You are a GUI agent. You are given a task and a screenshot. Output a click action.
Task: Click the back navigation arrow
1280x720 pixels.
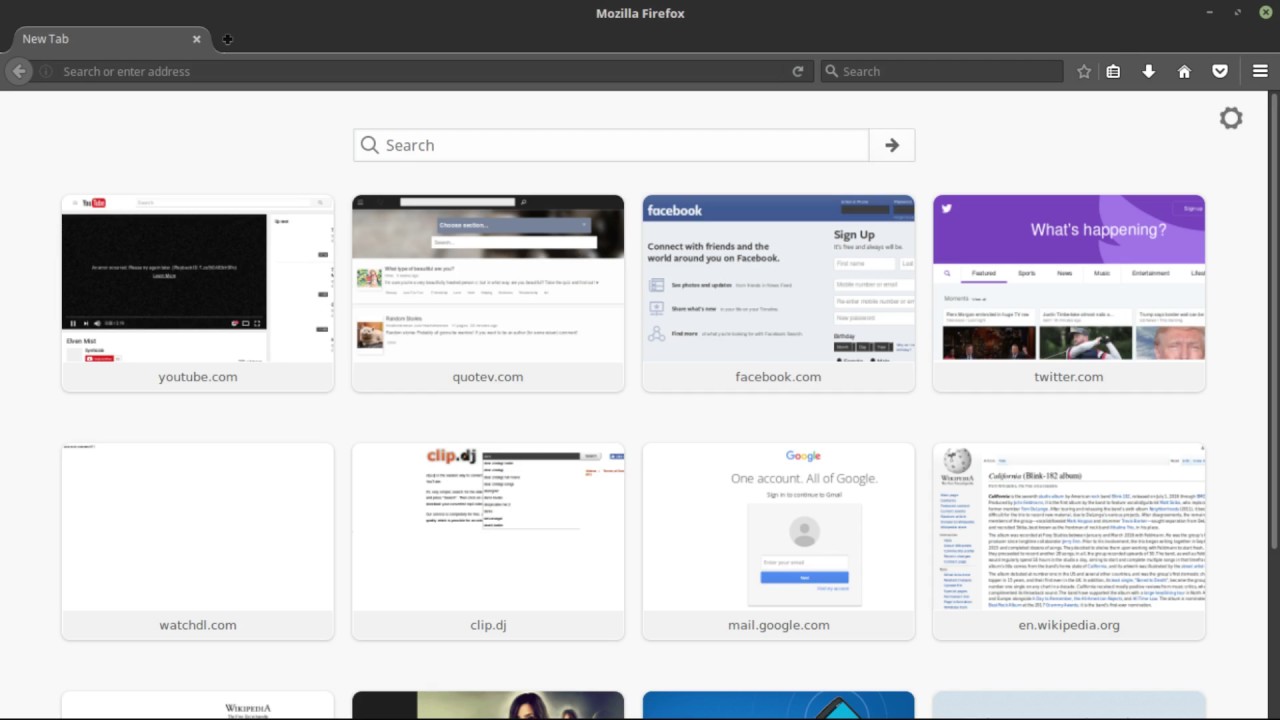pyautogui.click(x=18, y=71)
